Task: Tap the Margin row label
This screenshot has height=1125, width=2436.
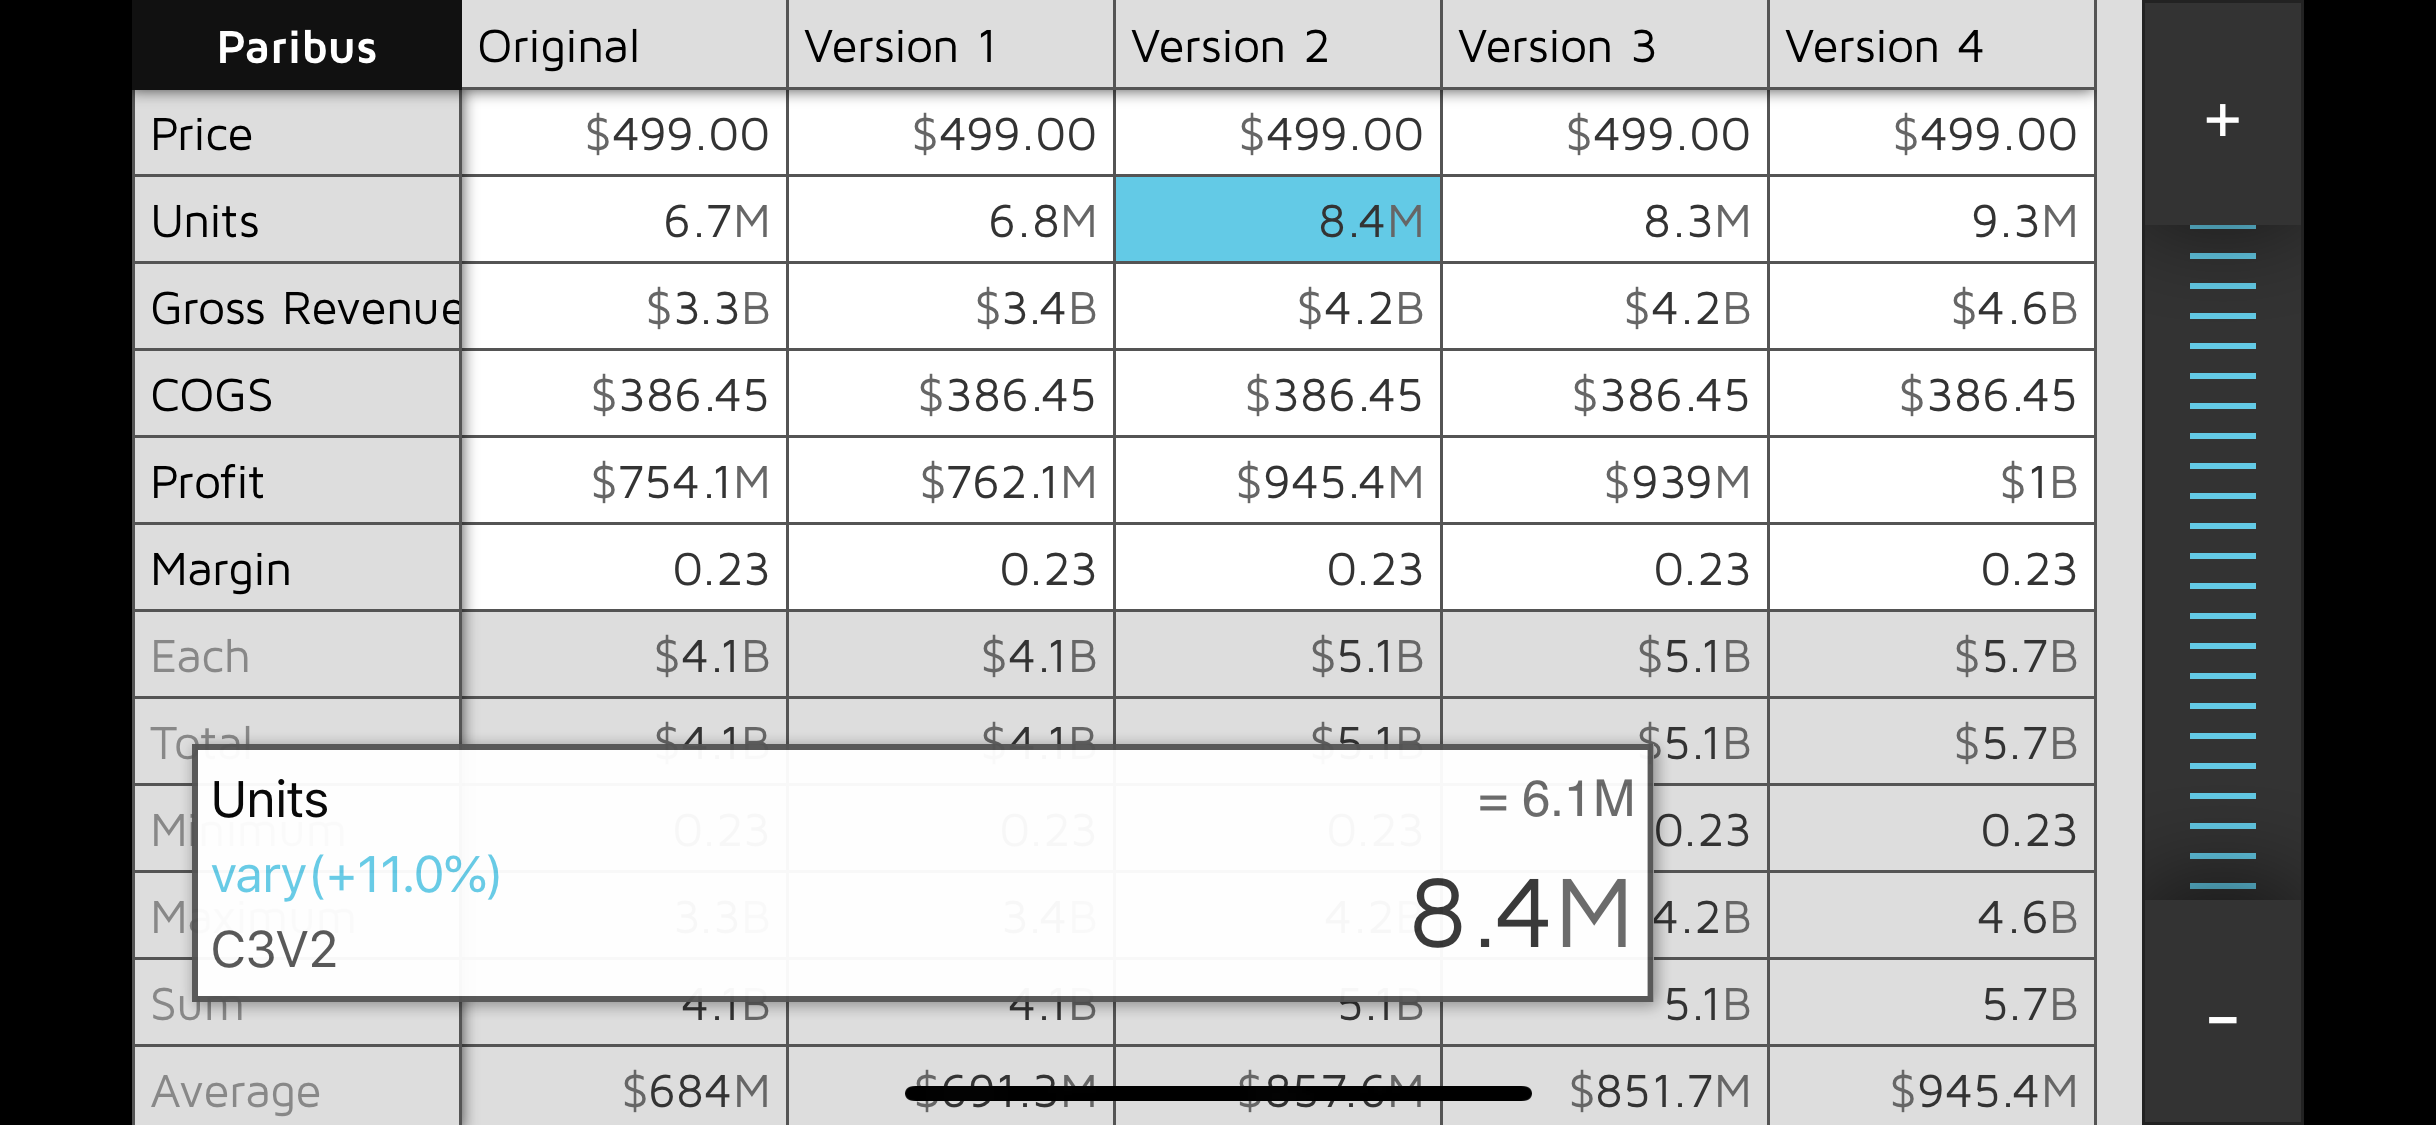Action: pos(297,569)
